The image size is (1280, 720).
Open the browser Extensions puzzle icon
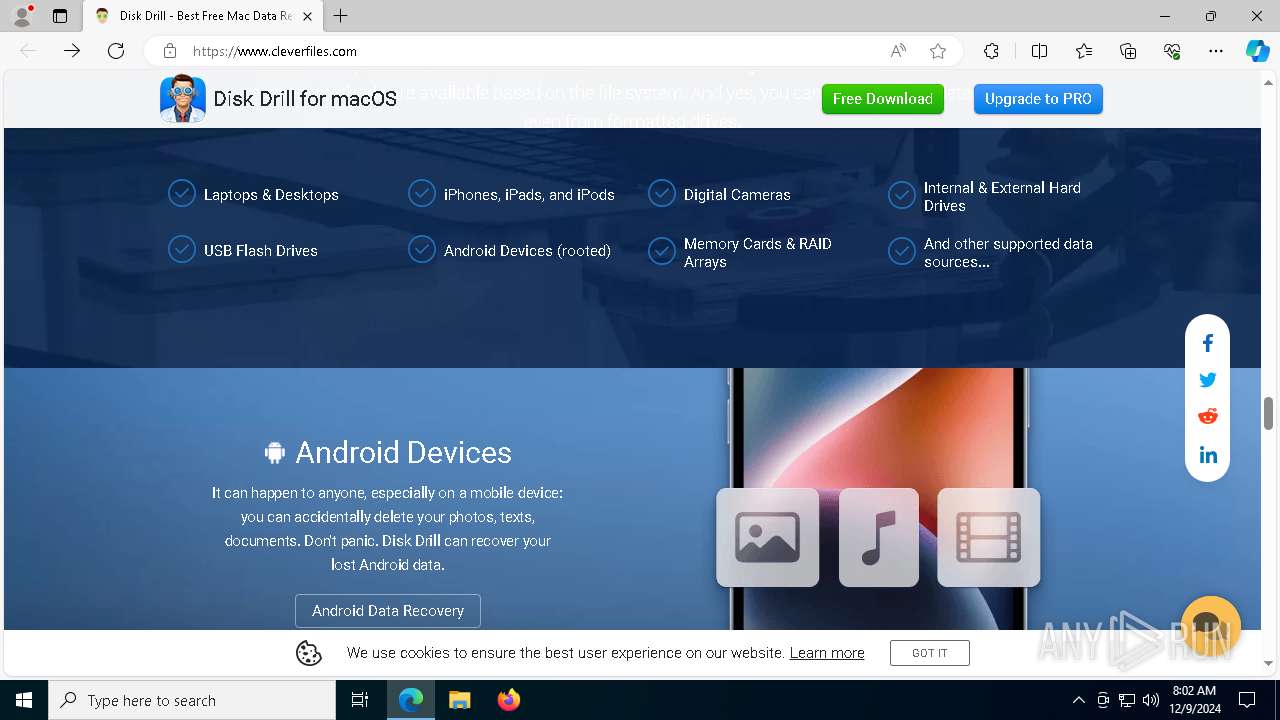click(991, 51)
